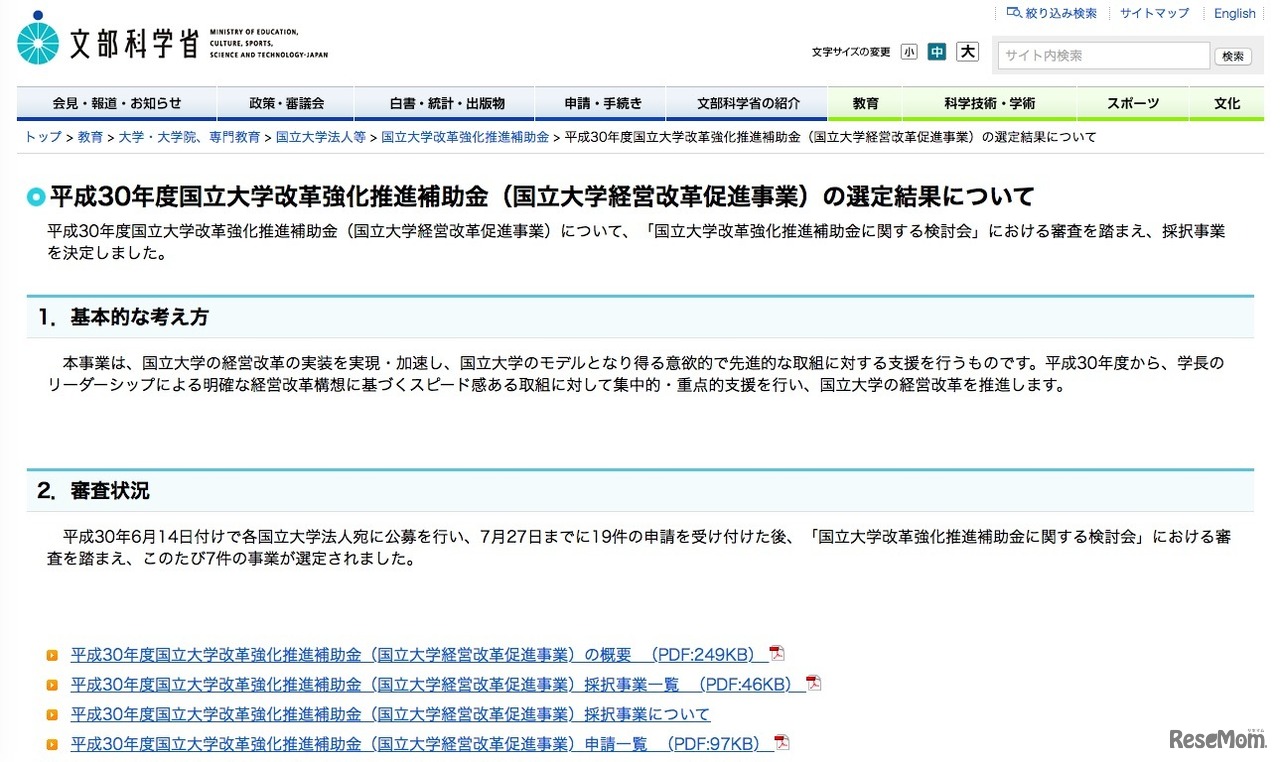Click the 検索 search button
Screen dimensions: 1280x762
(x=1233, y=56)
